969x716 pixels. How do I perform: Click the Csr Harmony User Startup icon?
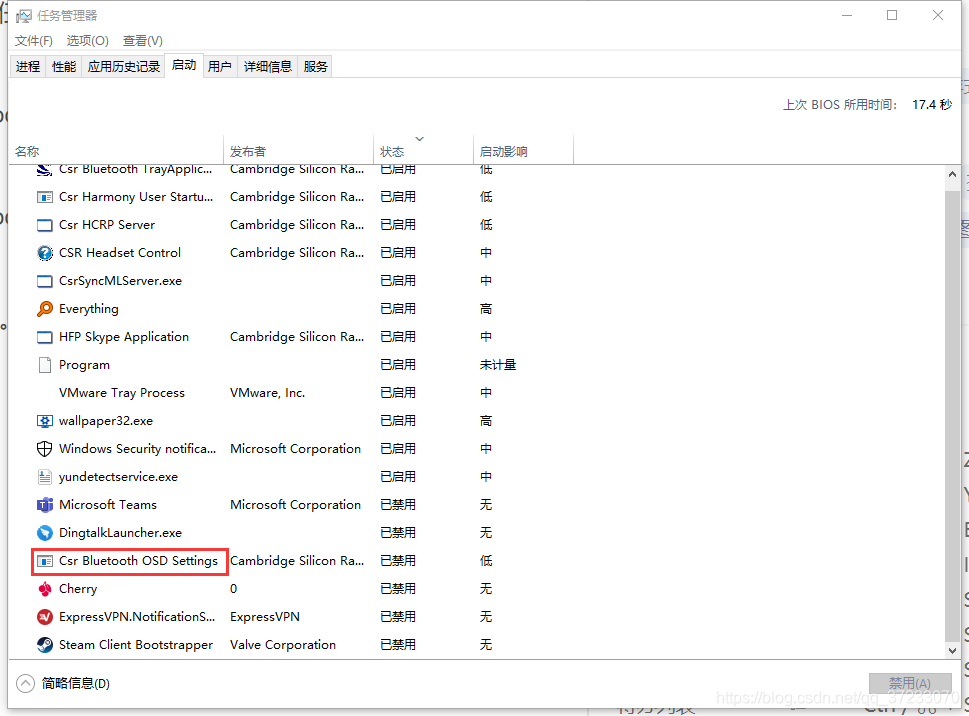coord(44,197)
